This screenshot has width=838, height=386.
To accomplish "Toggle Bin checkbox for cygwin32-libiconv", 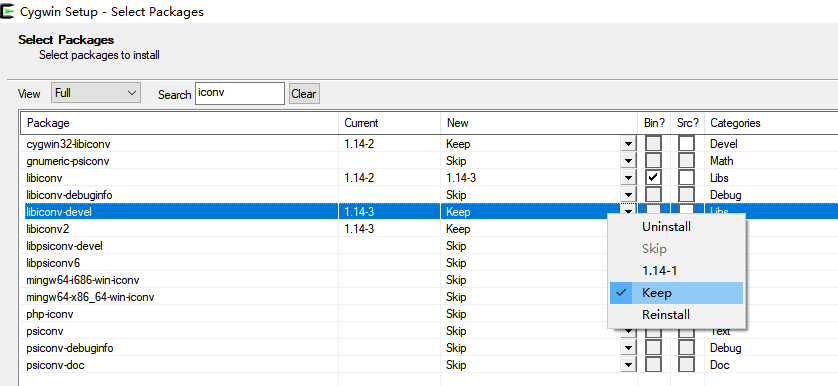I will coord(653,144).
